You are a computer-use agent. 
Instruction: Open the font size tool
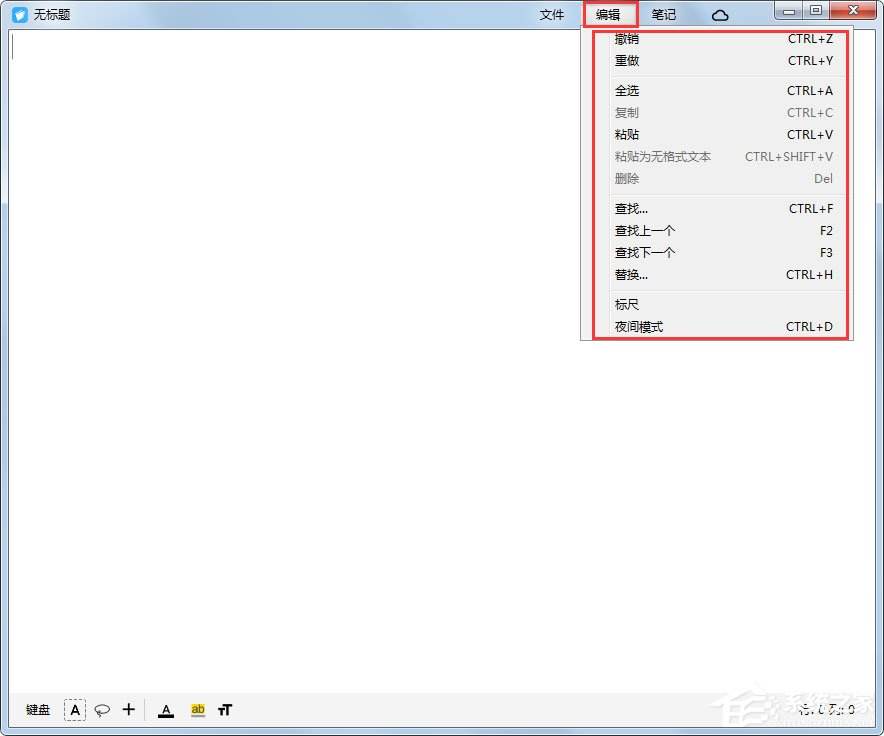click(225, 710)
